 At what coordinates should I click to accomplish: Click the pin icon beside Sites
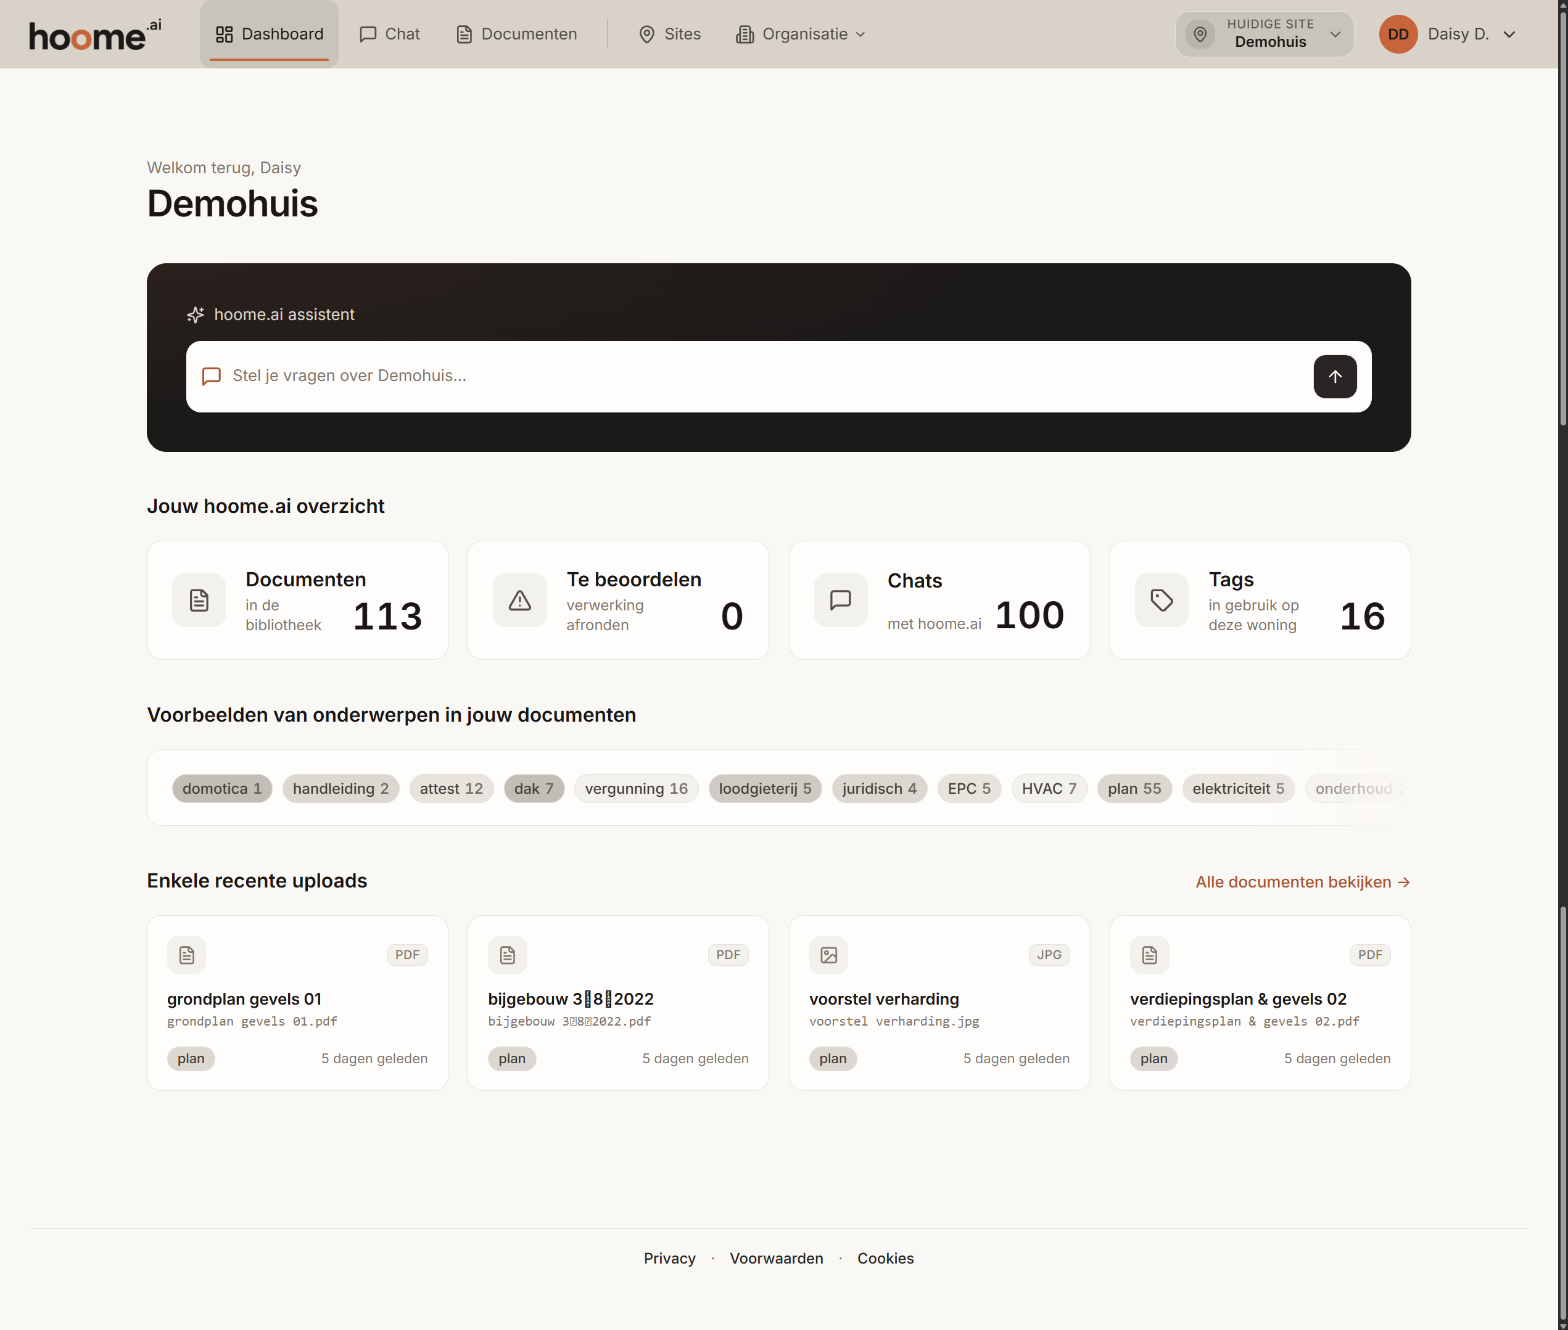[x=647, y=35]
